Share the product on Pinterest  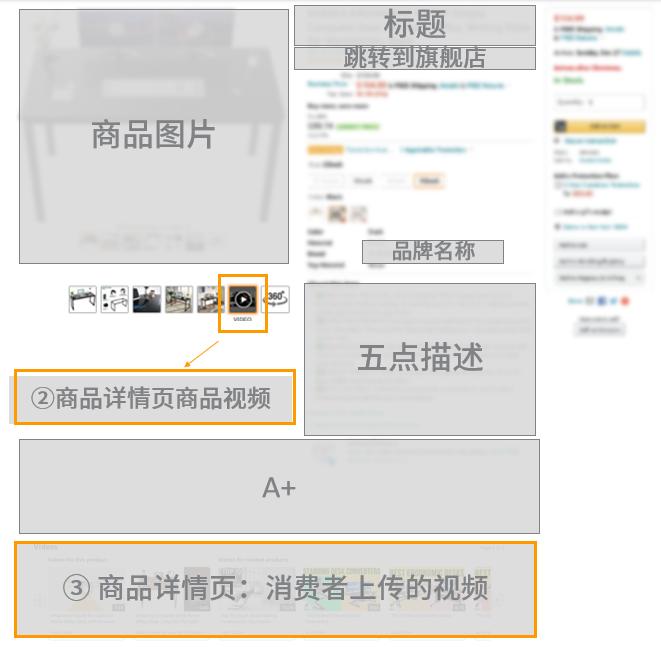tap(625, 301)
